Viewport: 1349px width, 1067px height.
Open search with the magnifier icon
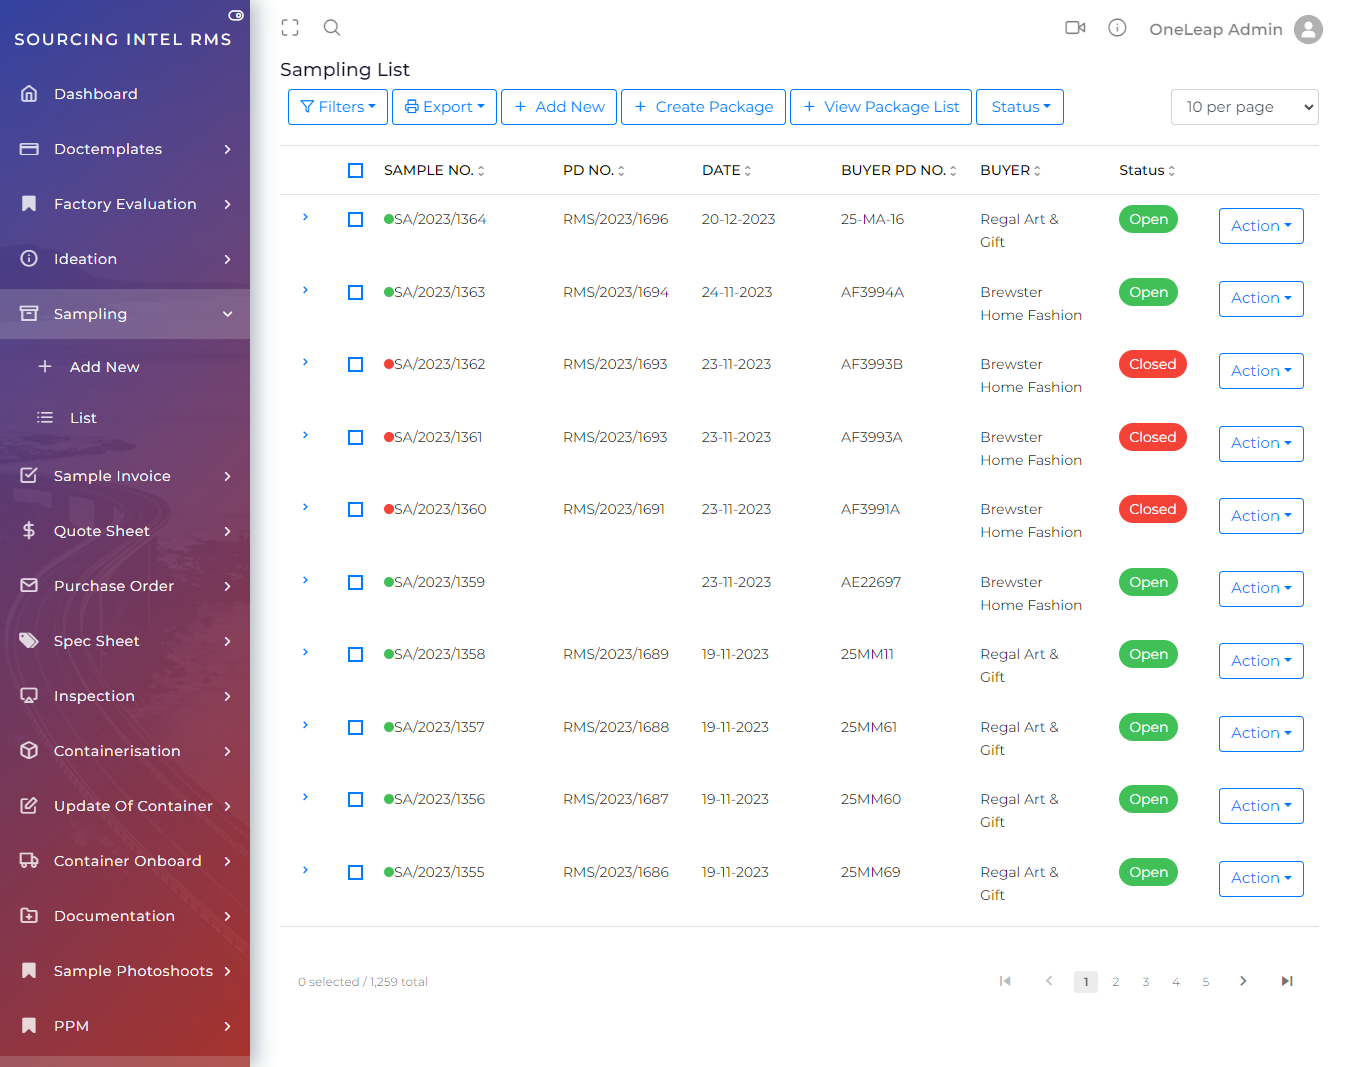click(332, 28)
